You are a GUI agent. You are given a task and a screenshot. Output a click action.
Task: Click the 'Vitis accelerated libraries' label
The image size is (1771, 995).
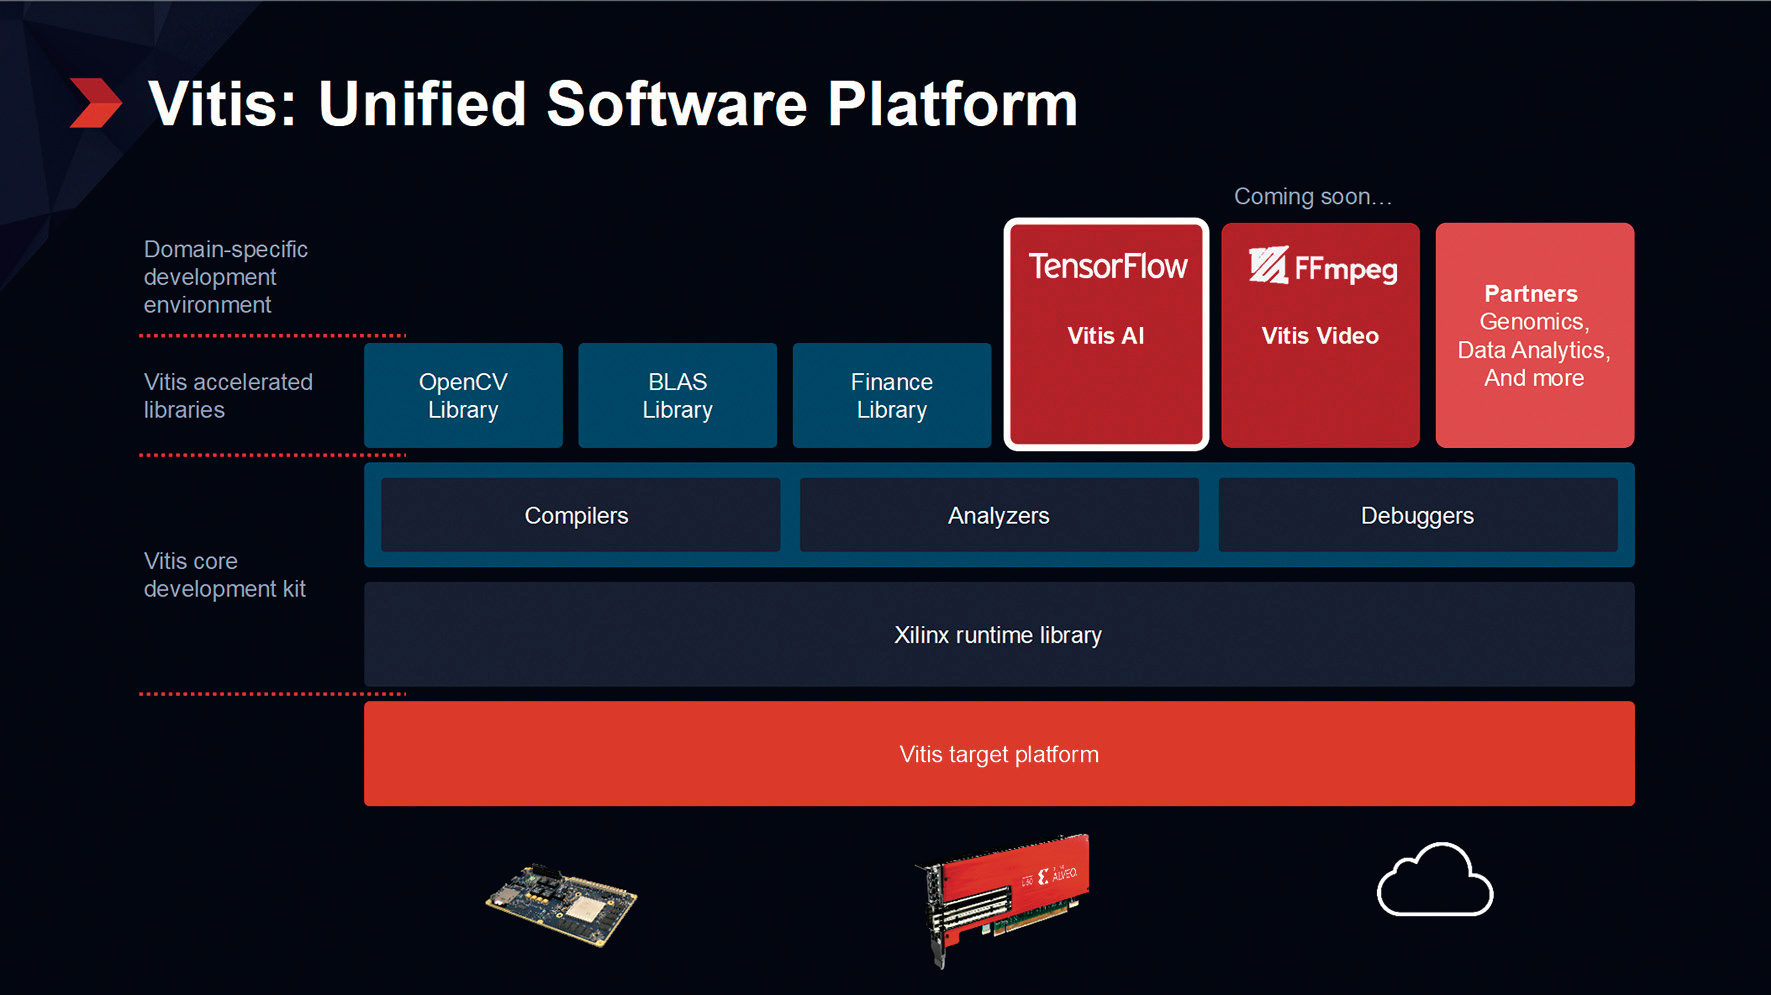click(228, 396)
